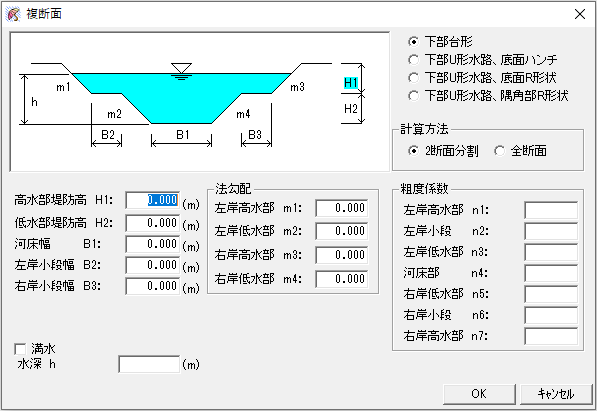Click the 河床幅 B1 input field
This screenshot has height=411, width=597.
152,244
